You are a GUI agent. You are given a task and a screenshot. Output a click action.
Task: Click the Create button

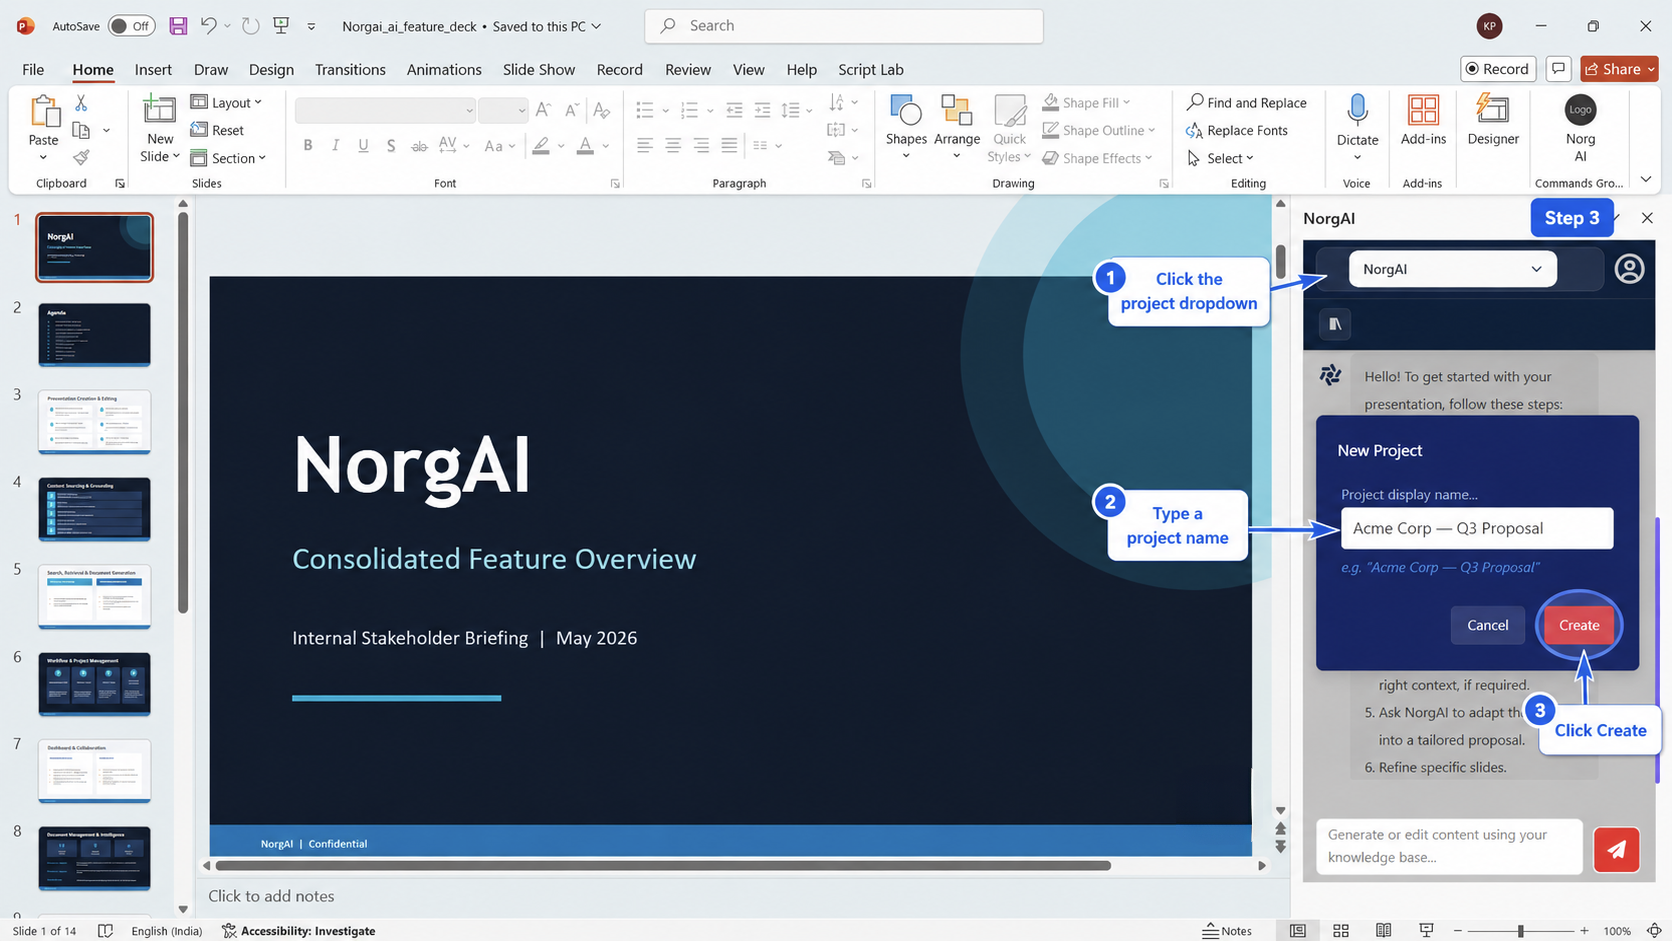click(1579, 625)
